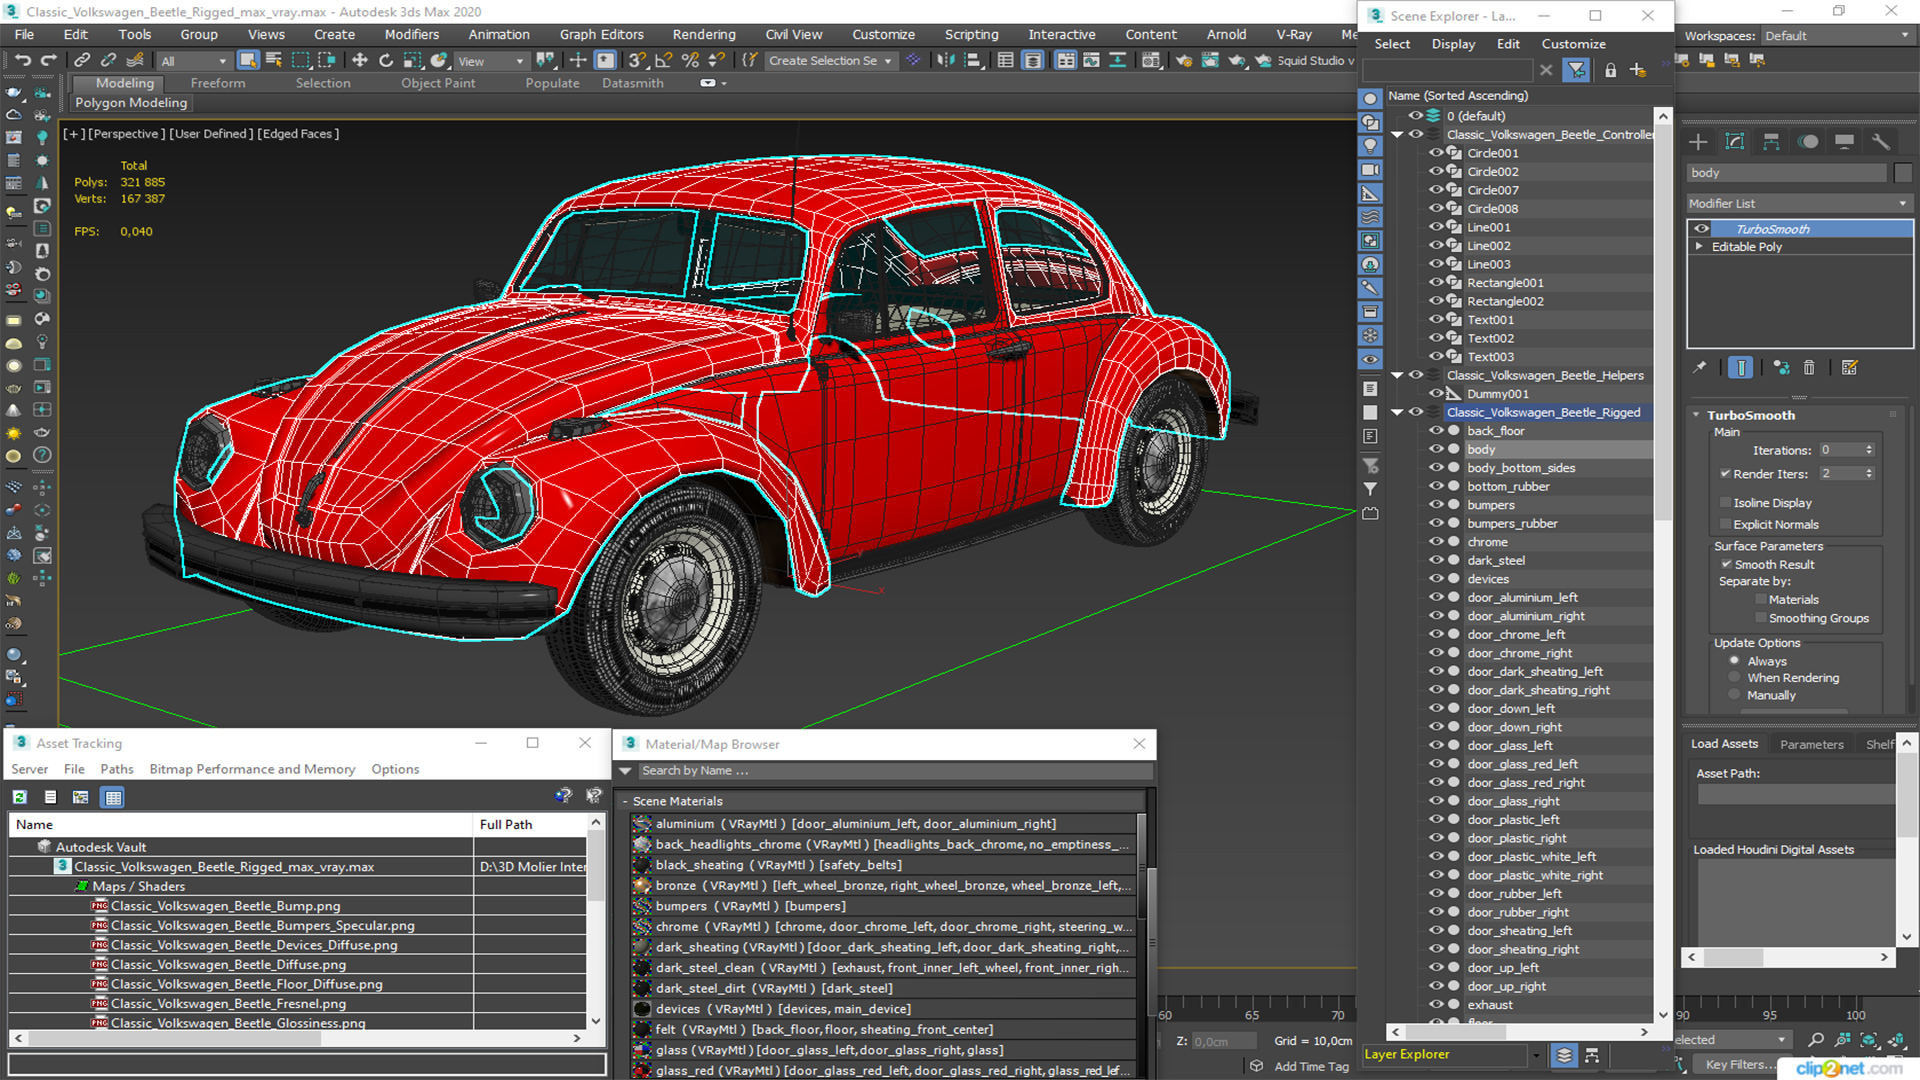Click Add New Layer icon in Scene Explorer
Viewport: 1920px width, 1080px height.
pos(1638,70)
